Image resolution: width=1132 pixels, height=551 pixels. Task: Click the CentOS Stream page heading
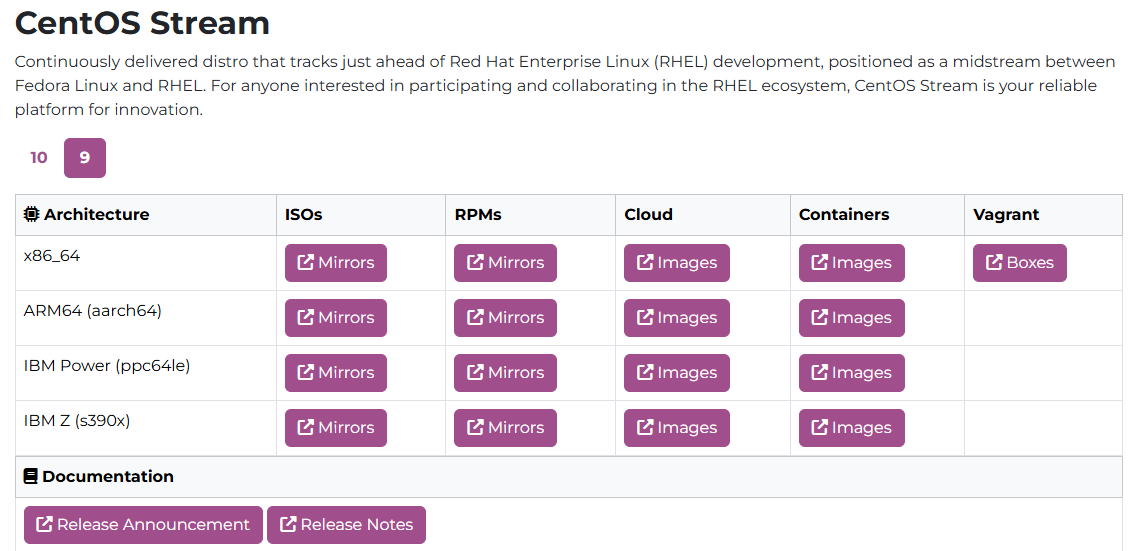pos(142,23)
